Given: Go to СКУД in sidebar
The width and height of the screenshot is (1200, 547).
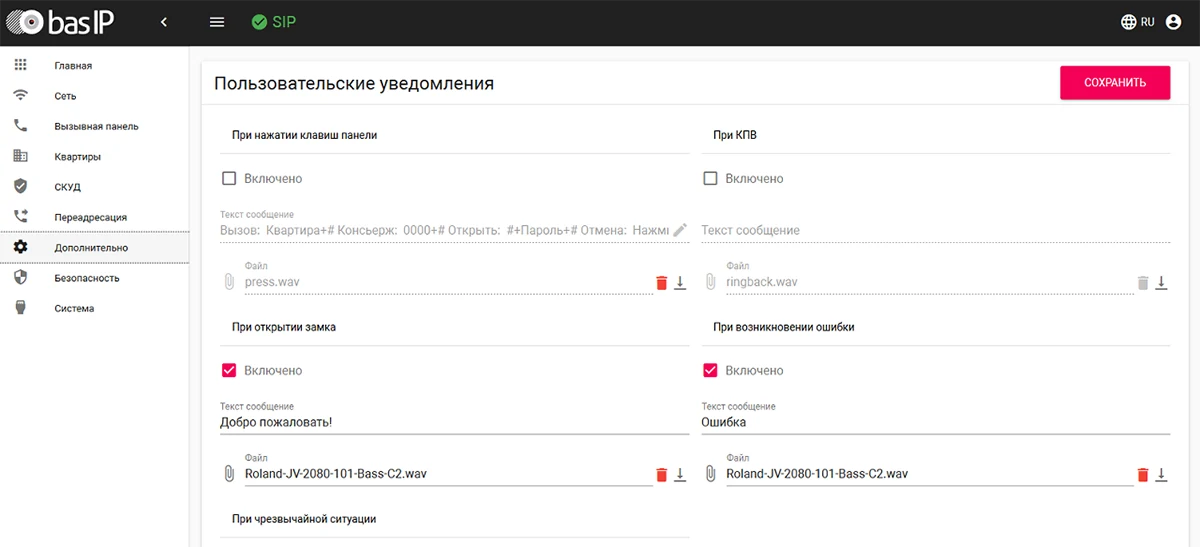Looking at the screenshot, I should (67, 187).
